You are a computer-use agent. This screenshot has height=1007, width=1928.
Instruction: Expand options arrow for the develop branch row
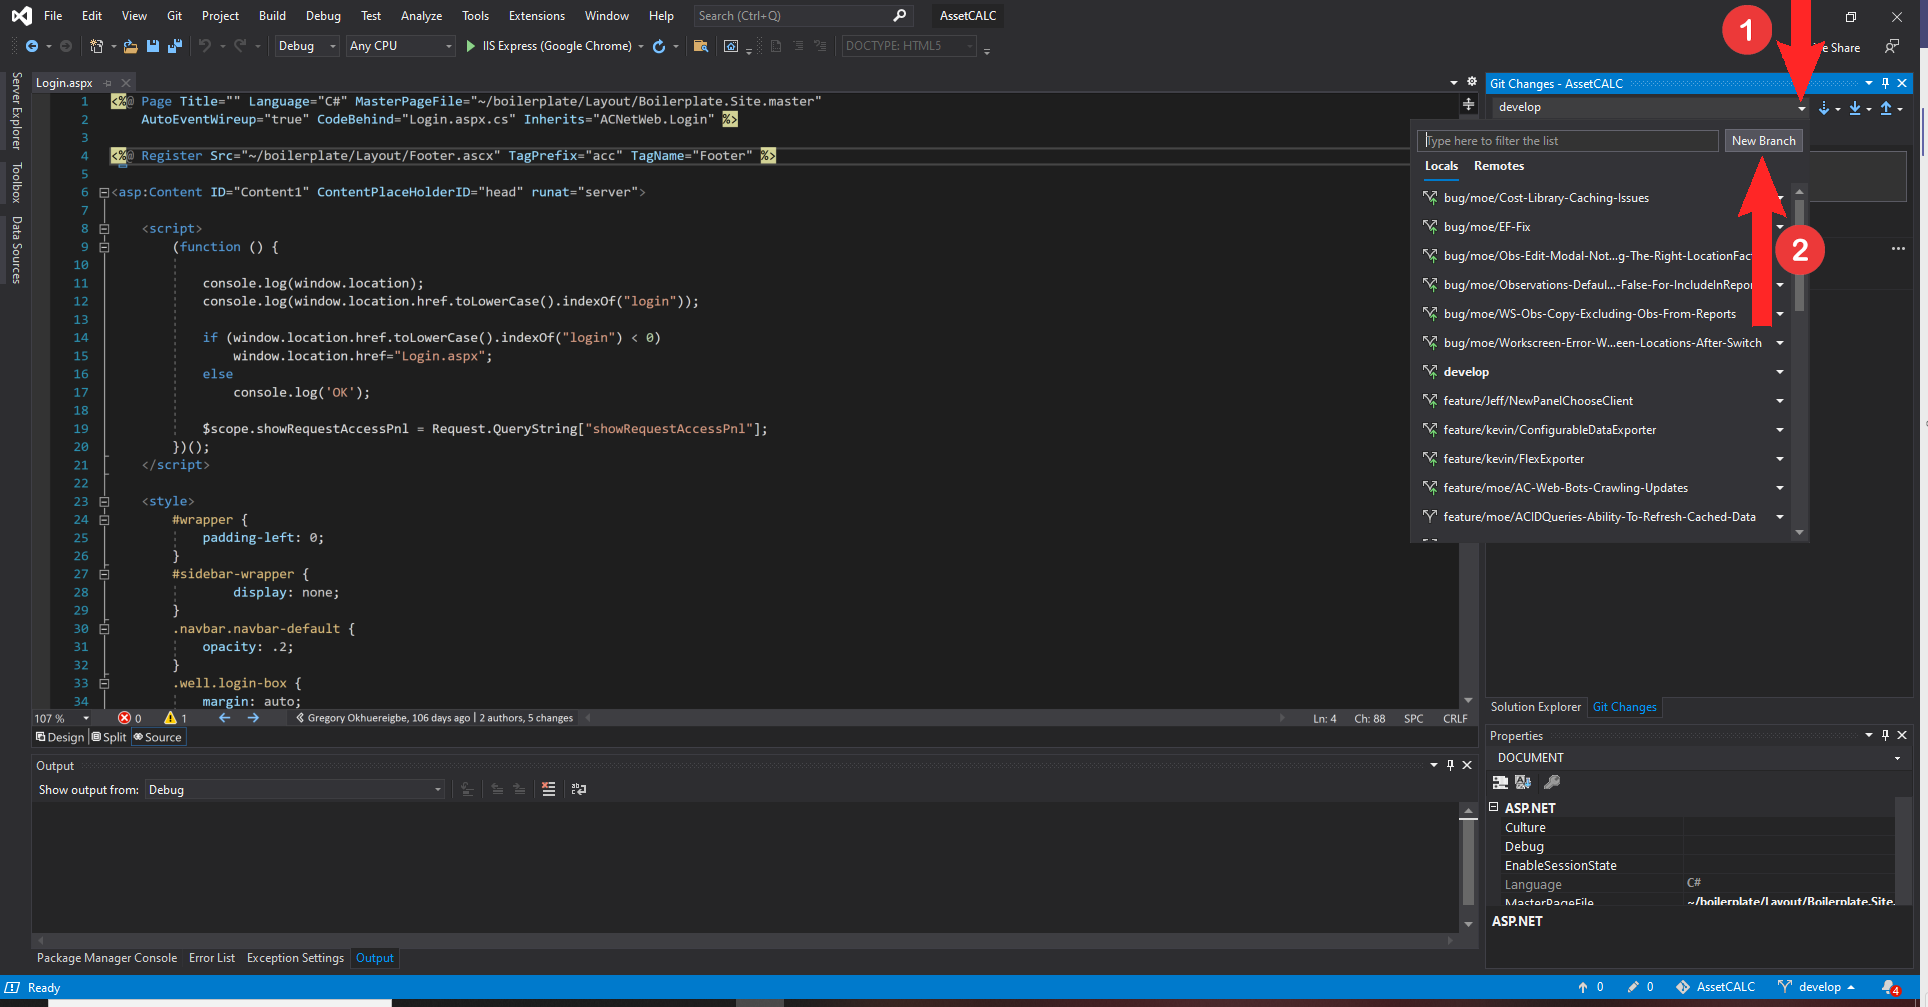(x=1780, y=372)
